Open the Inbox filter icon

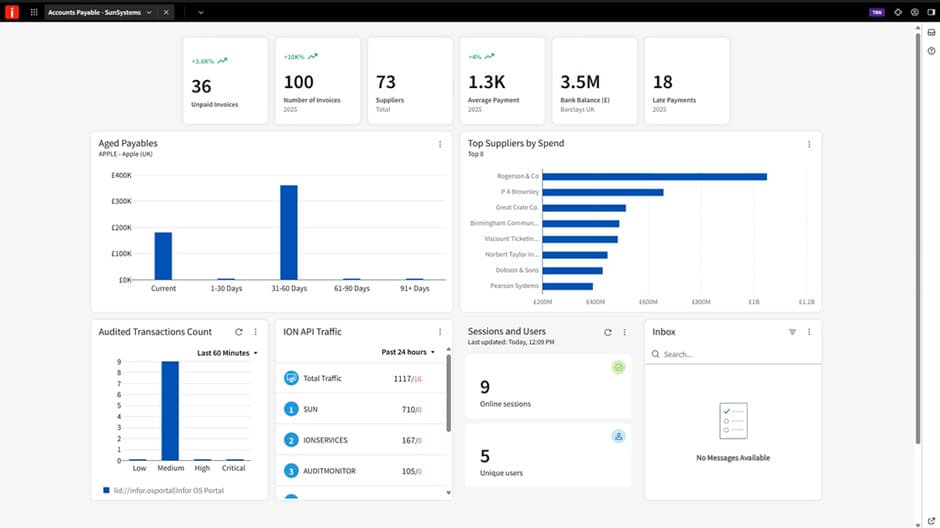(x=792, y=332)
